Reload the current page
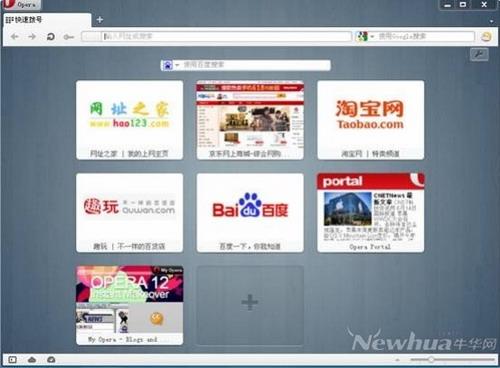500x368 pixels. point(51,37)
